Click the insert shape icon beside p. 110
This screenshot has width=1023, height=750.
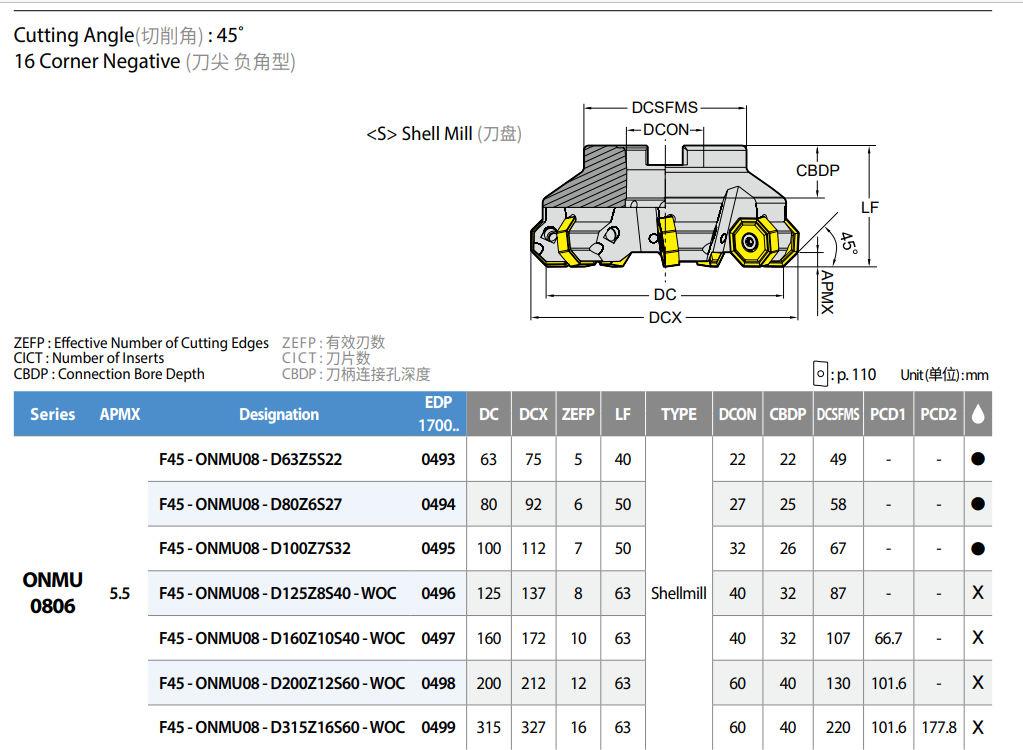tap(820, 374)
